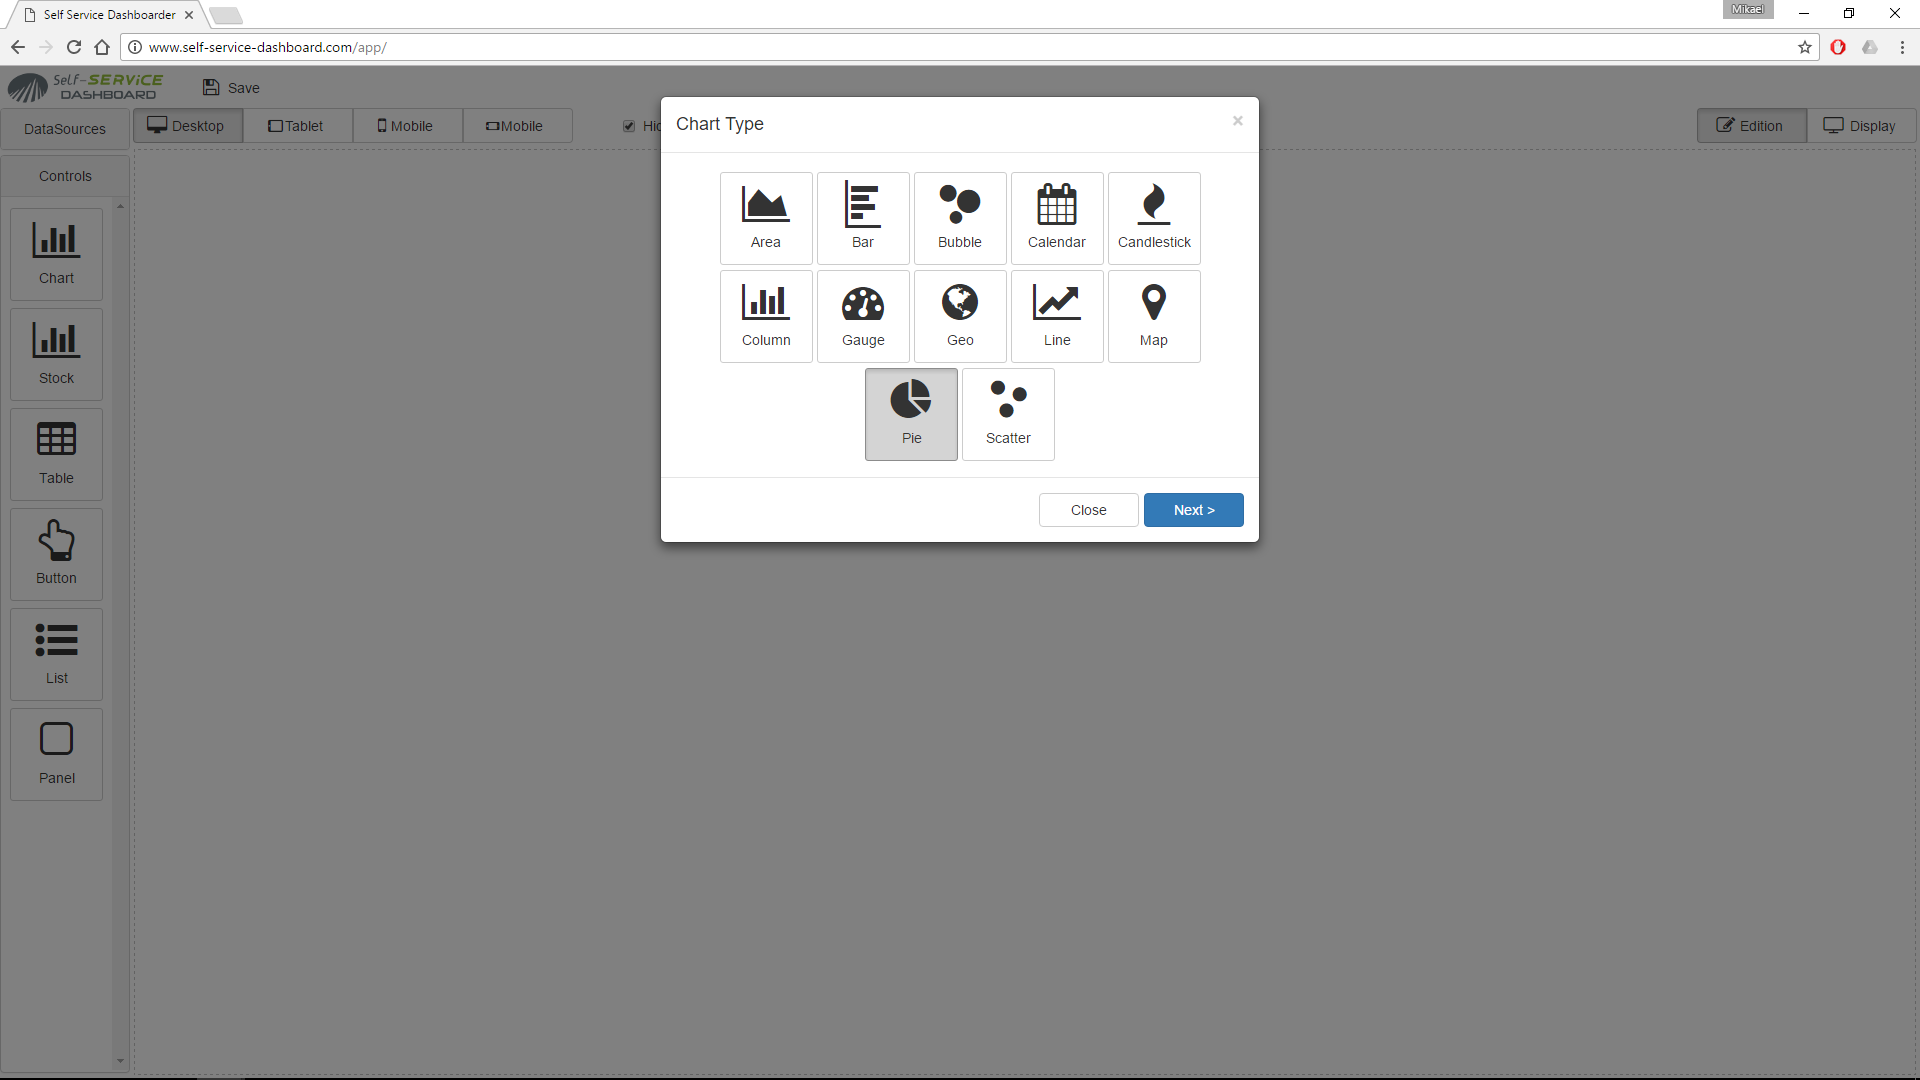Image resolution: width=1920 pixels, height=1080 pixels.
Task: Toggle the Hide checkbox option
Action: coord(629,125)
